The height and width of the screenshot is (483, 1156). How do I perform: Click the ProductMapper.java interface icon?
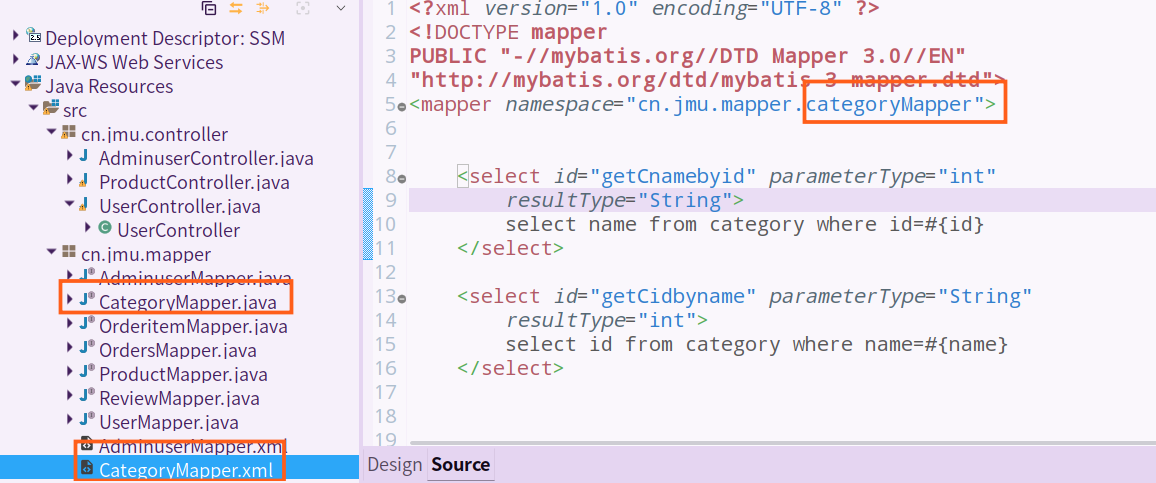[x=87, y=372]
